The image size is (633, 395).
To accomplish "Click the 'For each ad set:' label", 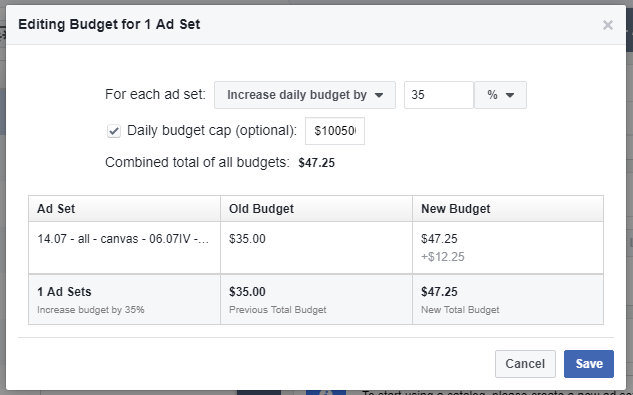I will coord(155,95).
